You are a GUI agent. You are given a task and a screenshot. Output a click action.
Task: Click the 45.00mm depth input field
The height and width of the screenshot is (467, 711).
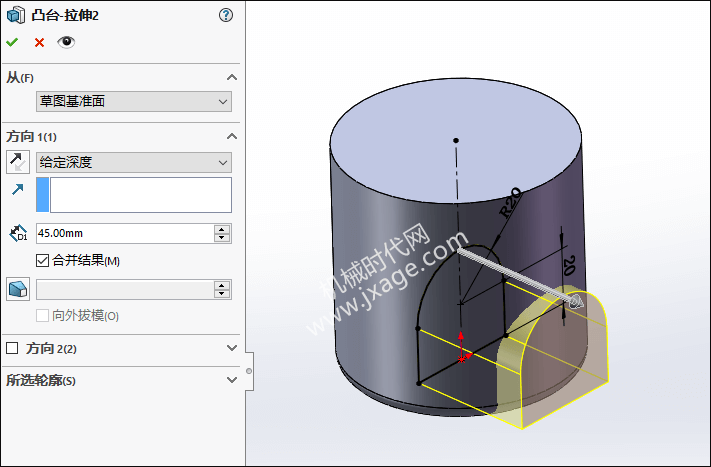pos(123,233)
